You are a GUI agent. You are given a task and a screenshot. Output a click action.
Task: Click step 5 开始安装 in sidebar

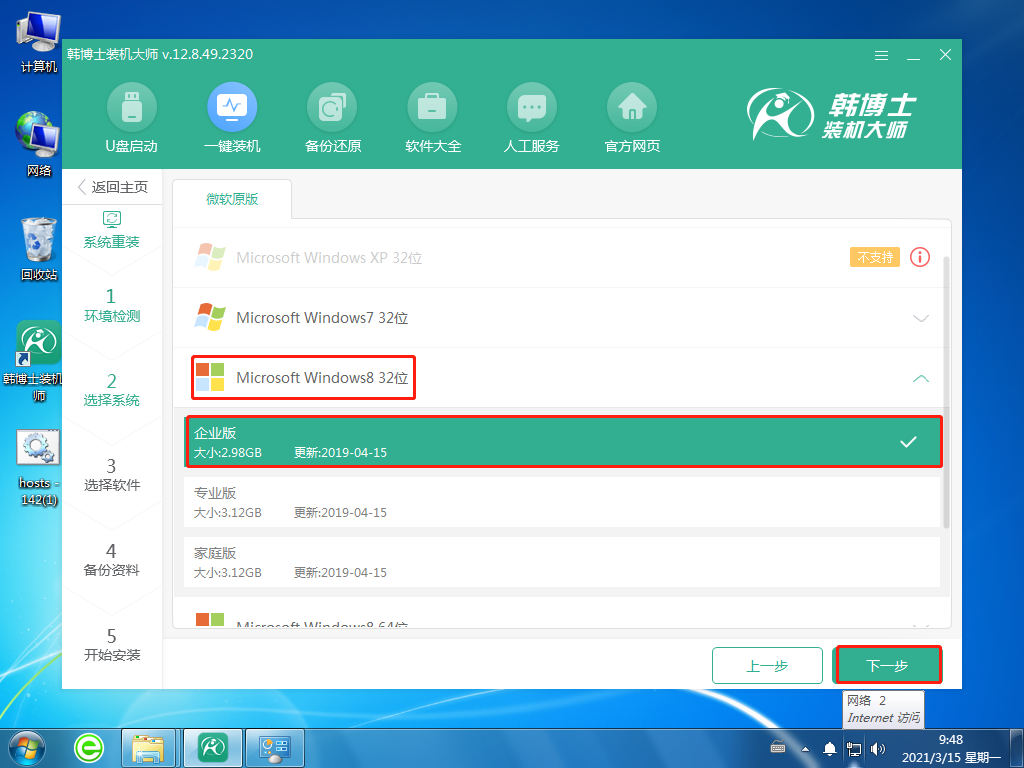(113, 643)
